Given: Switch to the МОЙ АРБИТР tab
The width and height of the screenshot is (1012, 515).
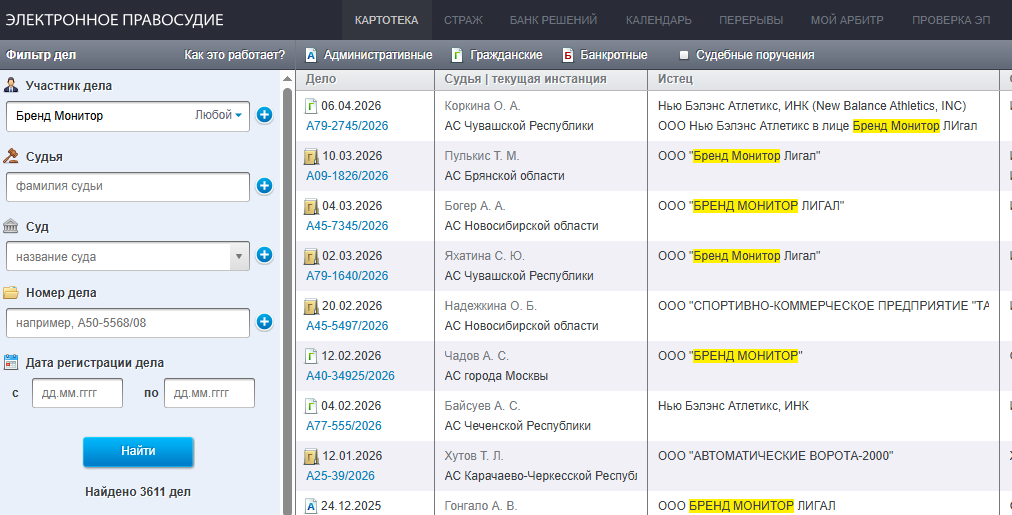Looking at the screenshot, I should pyautogui.click(x=847, y=20).
